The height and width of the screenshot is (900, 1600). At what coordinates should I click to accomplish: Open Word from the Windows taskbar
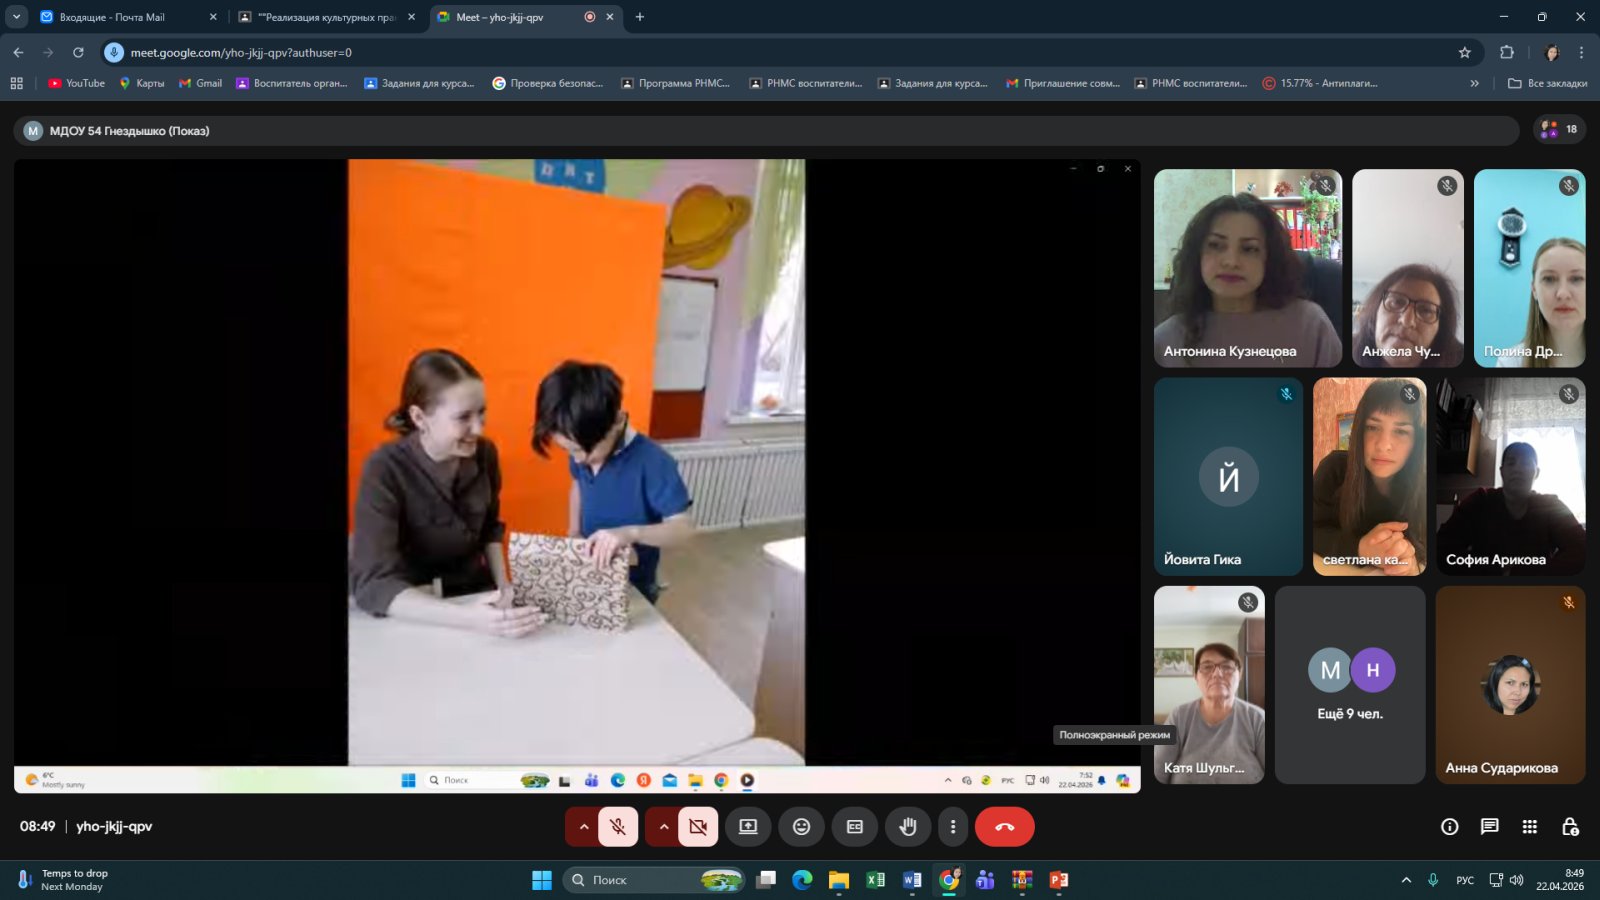912,880
